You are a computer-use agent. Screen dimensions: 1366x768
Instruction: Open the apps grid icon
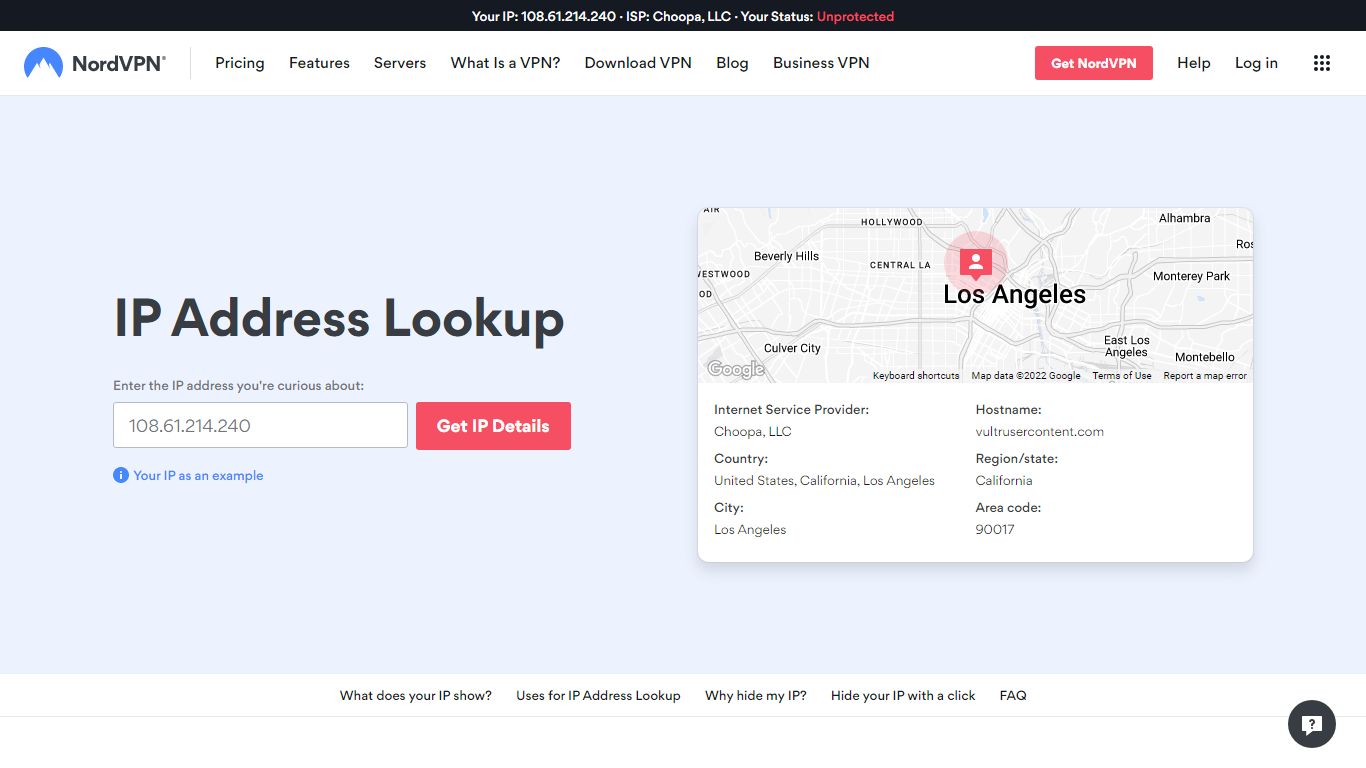[1322, 63]
